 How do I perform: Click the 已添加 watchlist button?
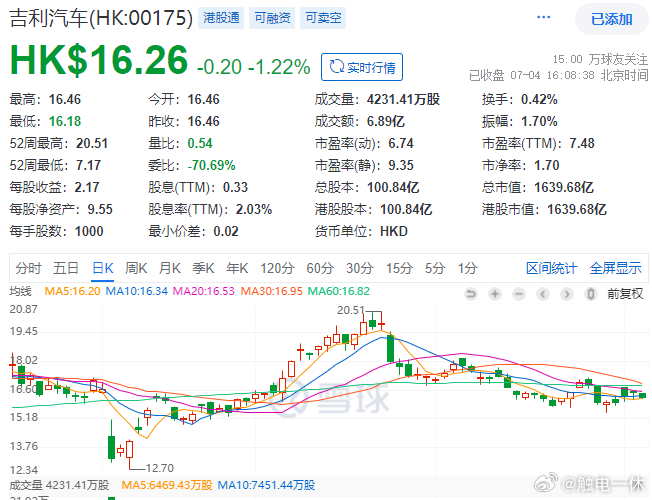coord(612,19)
